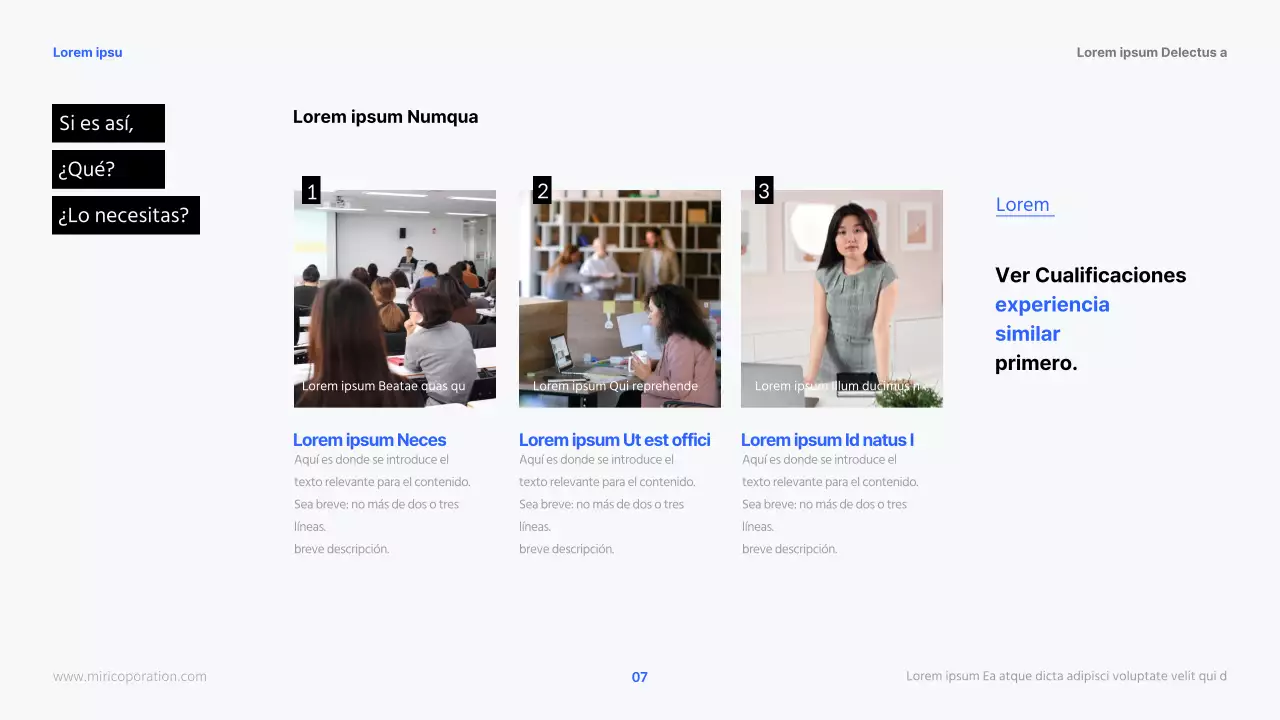This screenshot has width=1280, height=720.
Task: Click the 'Lorem ipsum Id natus I' heading
Action: click(x=827, y=440)
